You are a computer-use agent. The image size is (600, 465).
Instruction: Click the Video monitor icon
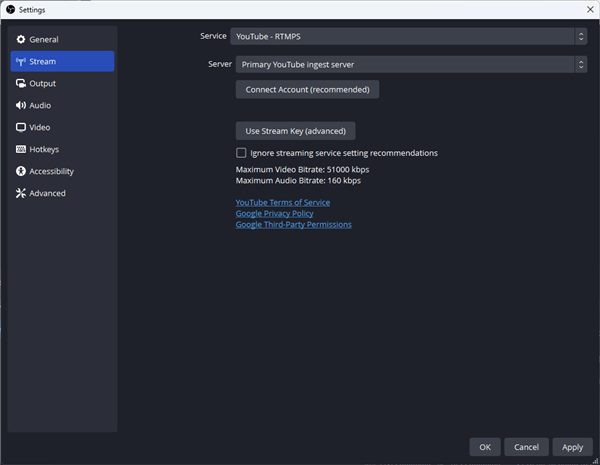tap(20, 127)
